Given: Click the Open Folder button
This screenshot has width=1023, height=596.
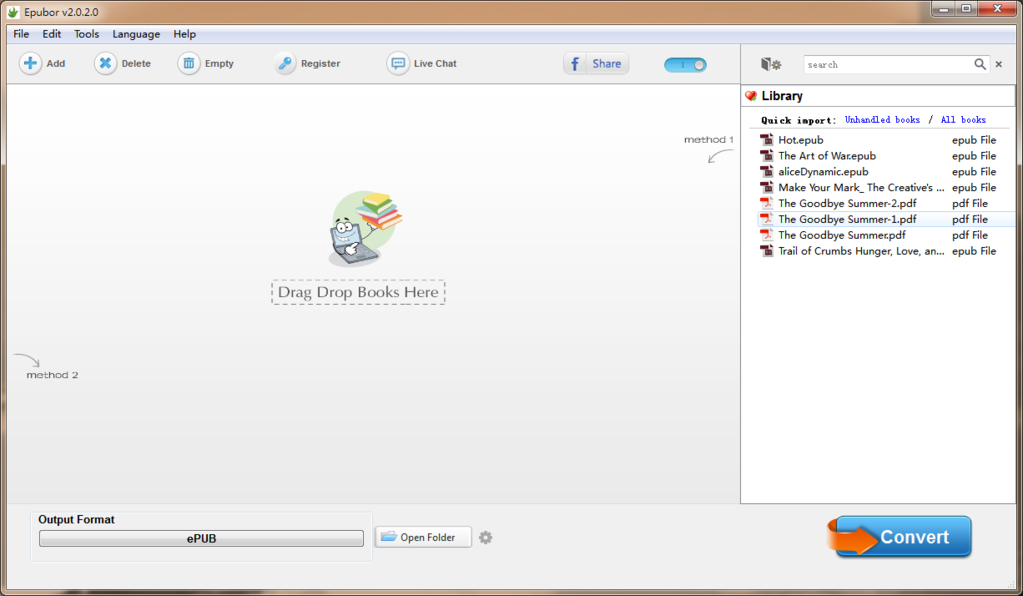Looking at the screenshot, I should 423,537.
